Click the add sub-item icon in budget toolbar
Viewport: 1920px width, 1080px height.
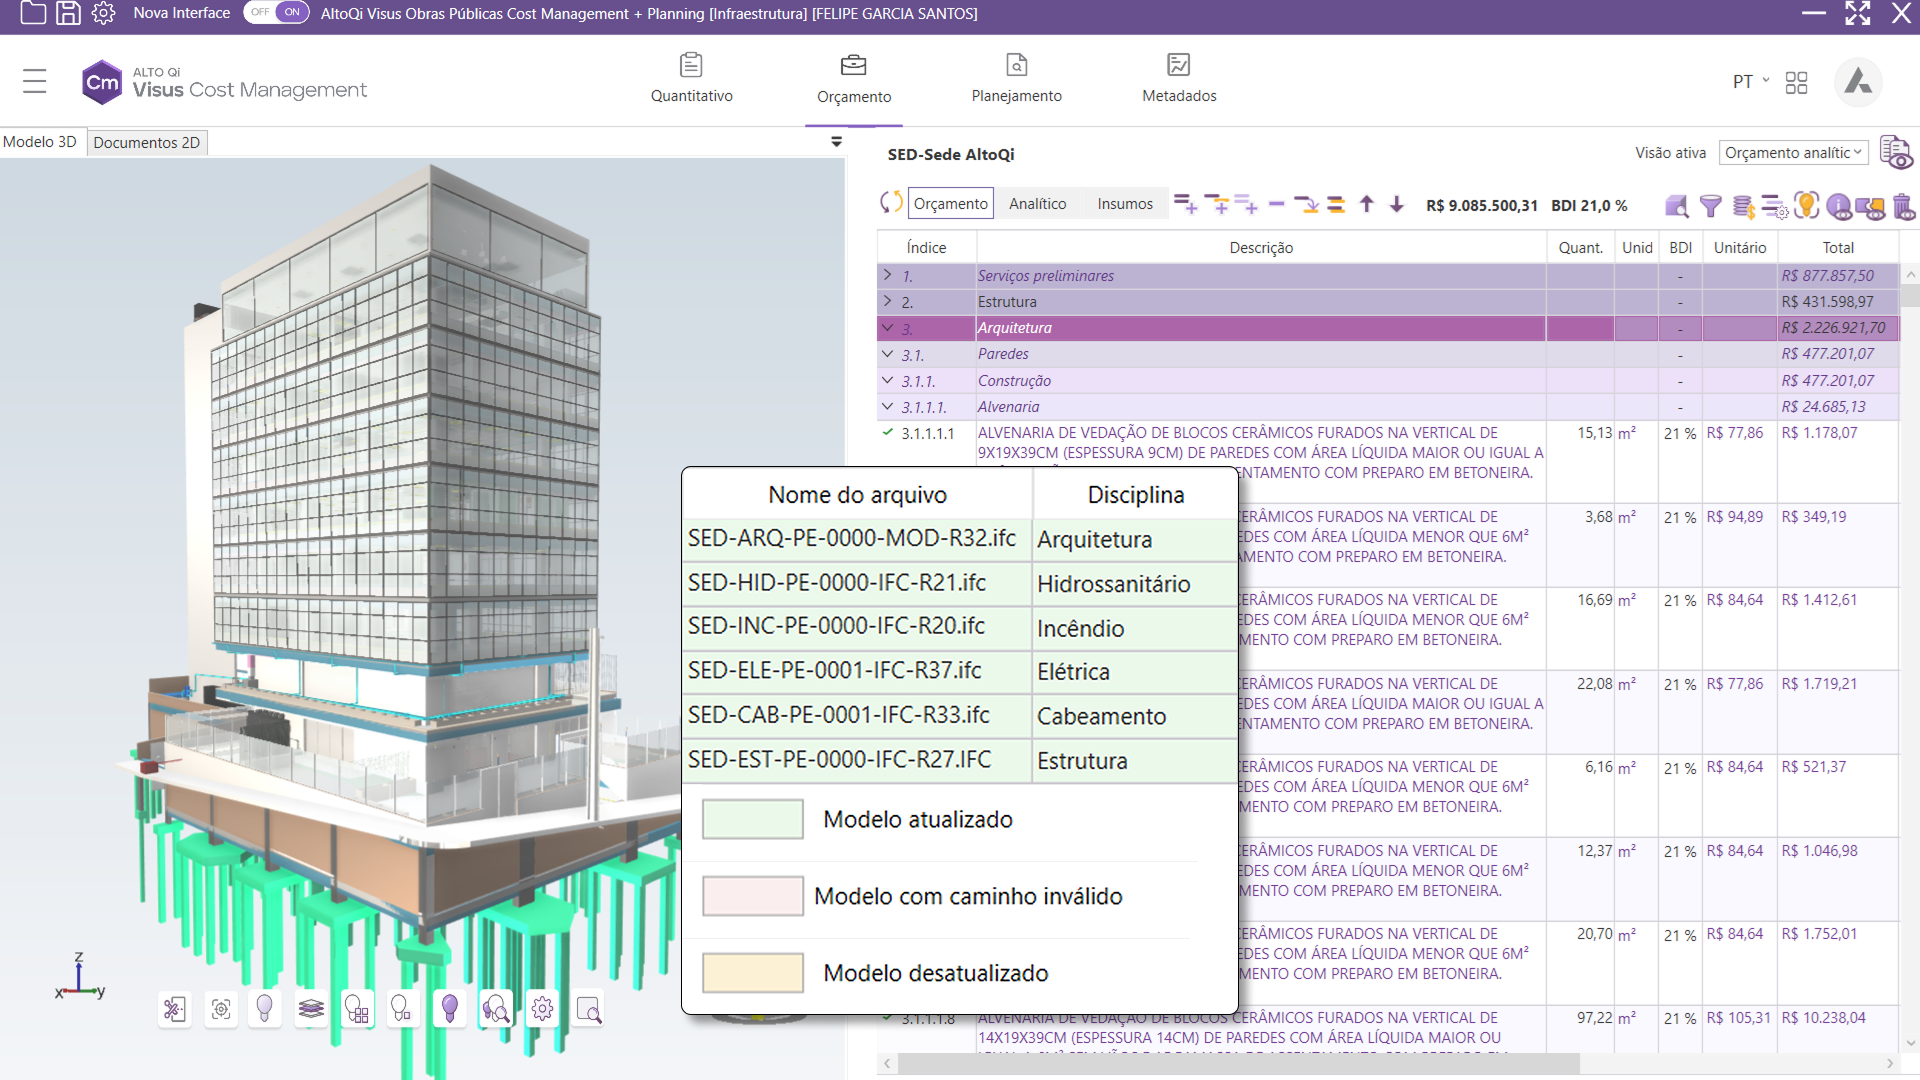point(1217,204)
